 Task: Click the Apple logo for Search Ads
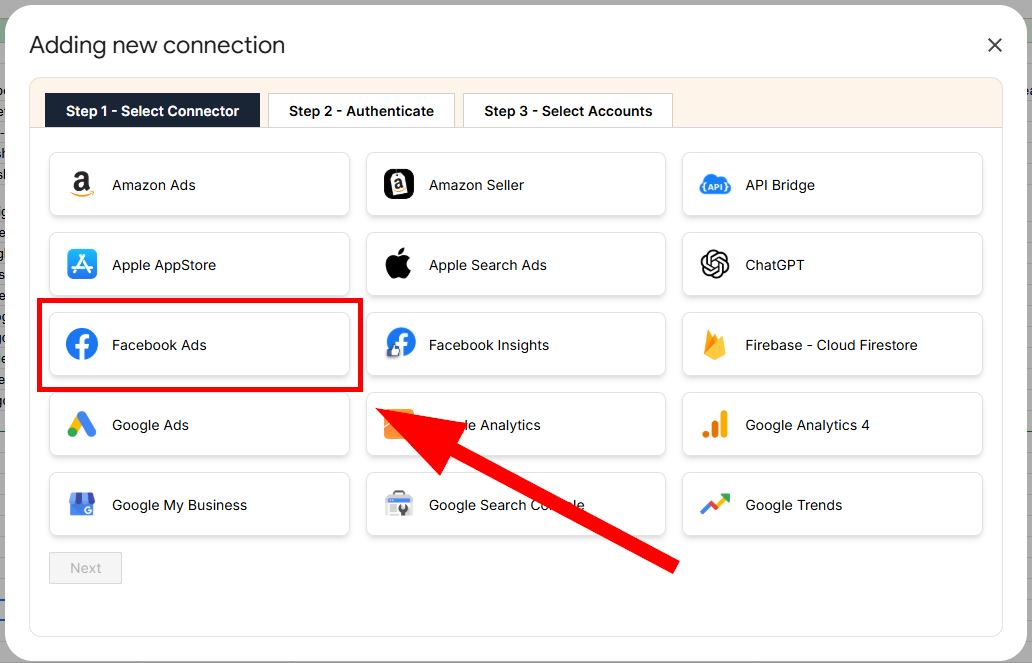click(398, 264)
